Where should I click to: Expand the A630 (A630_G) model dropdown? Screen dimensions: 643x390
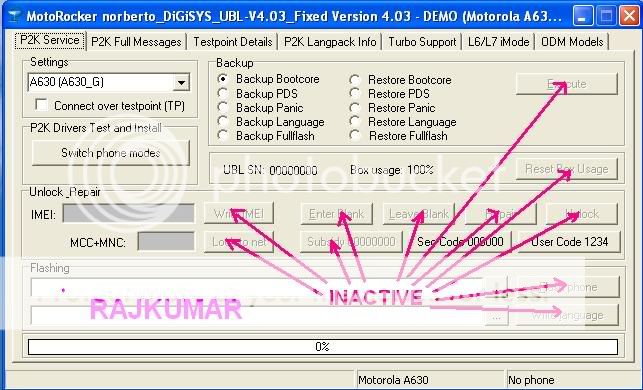tap(181, 83)
